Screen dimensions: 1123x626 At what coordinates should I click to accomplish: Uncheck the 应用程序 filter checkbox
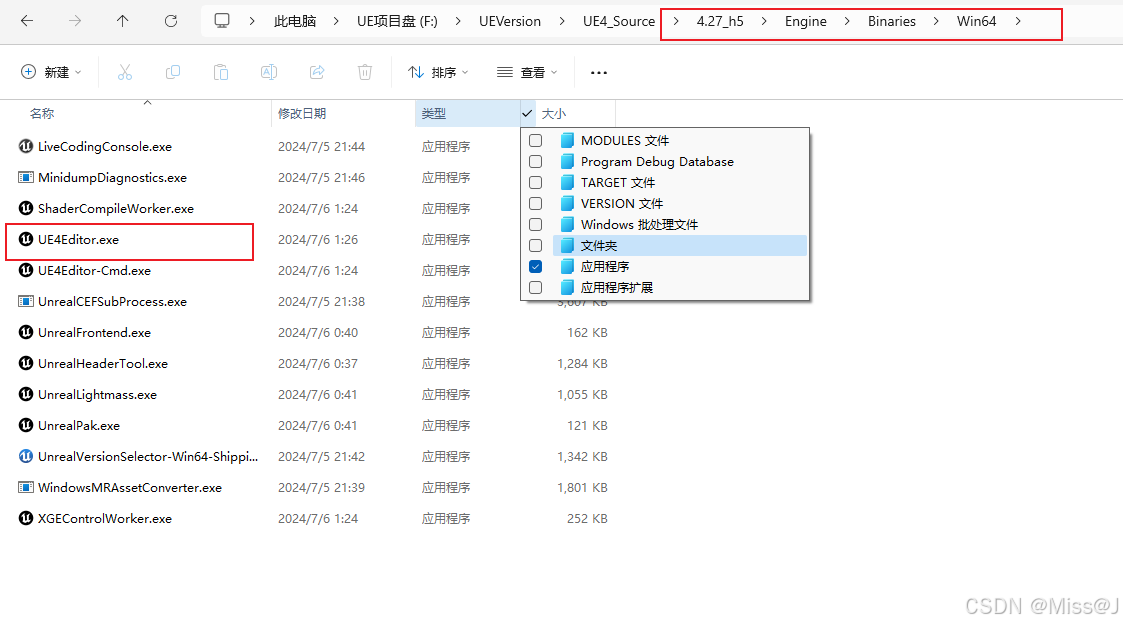click(x=536, y=266)
